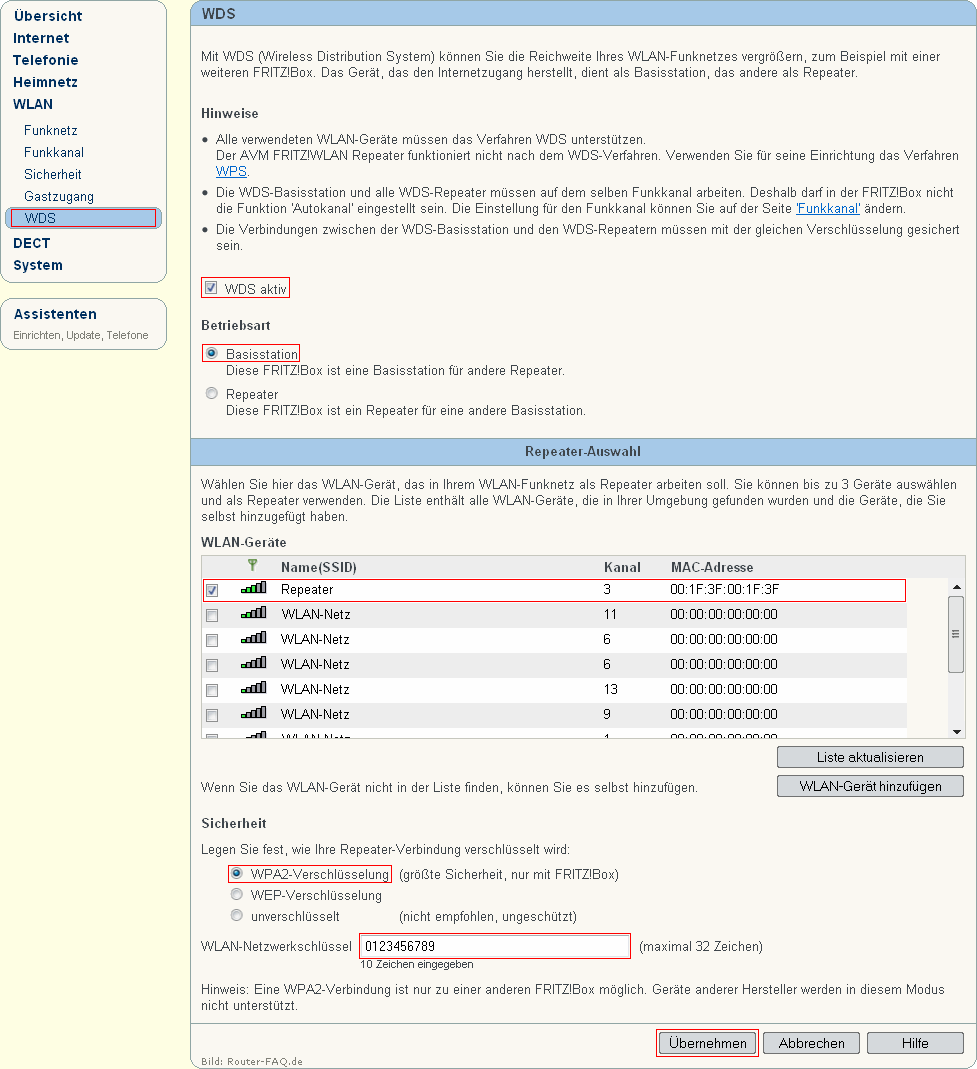The image size is (977, 1069).
Task: Follow the WPS link in hints
Action: point(231,171)
